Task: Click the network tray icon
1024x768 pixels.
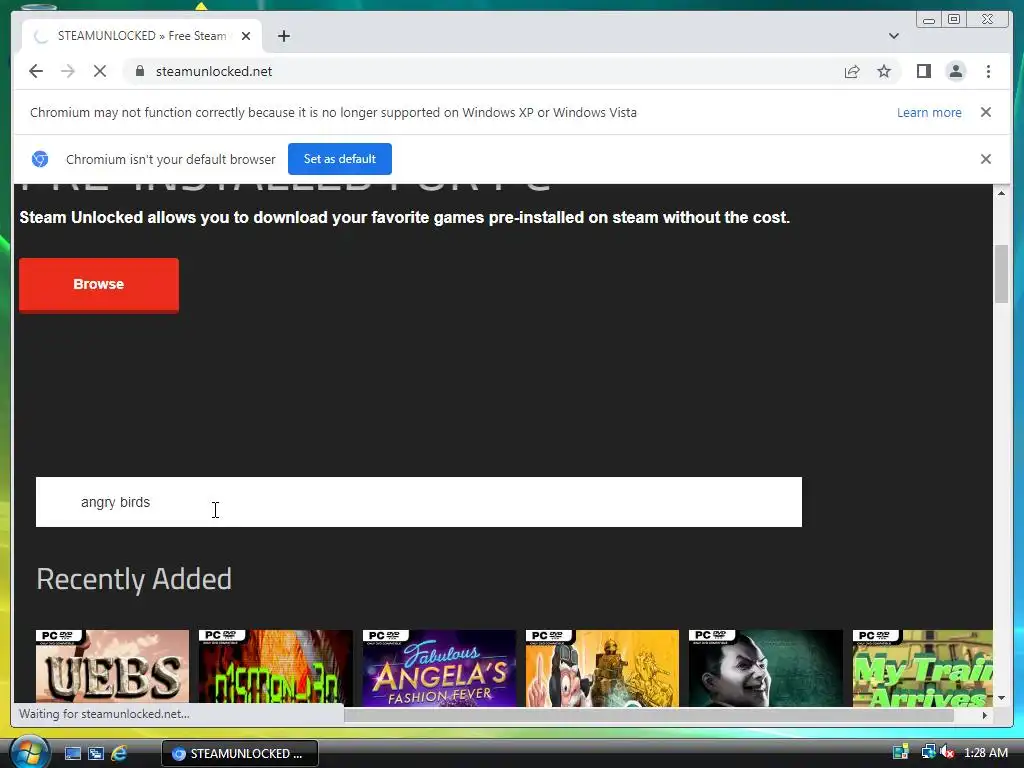Action: pos(928,752)
